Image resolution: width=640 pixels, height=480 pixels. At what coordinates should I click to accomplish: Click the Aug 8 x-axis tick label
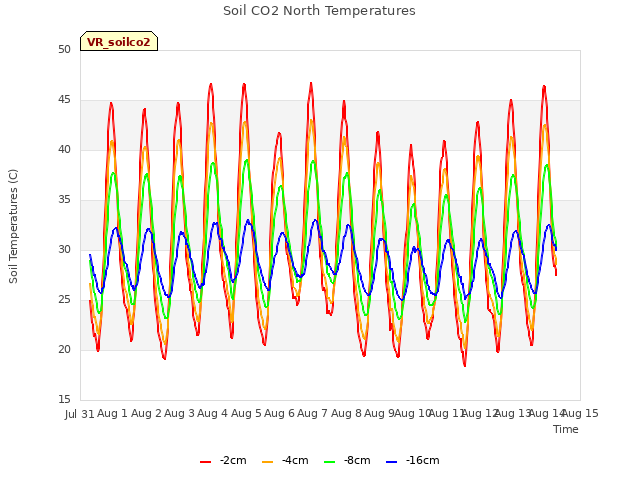346,414
